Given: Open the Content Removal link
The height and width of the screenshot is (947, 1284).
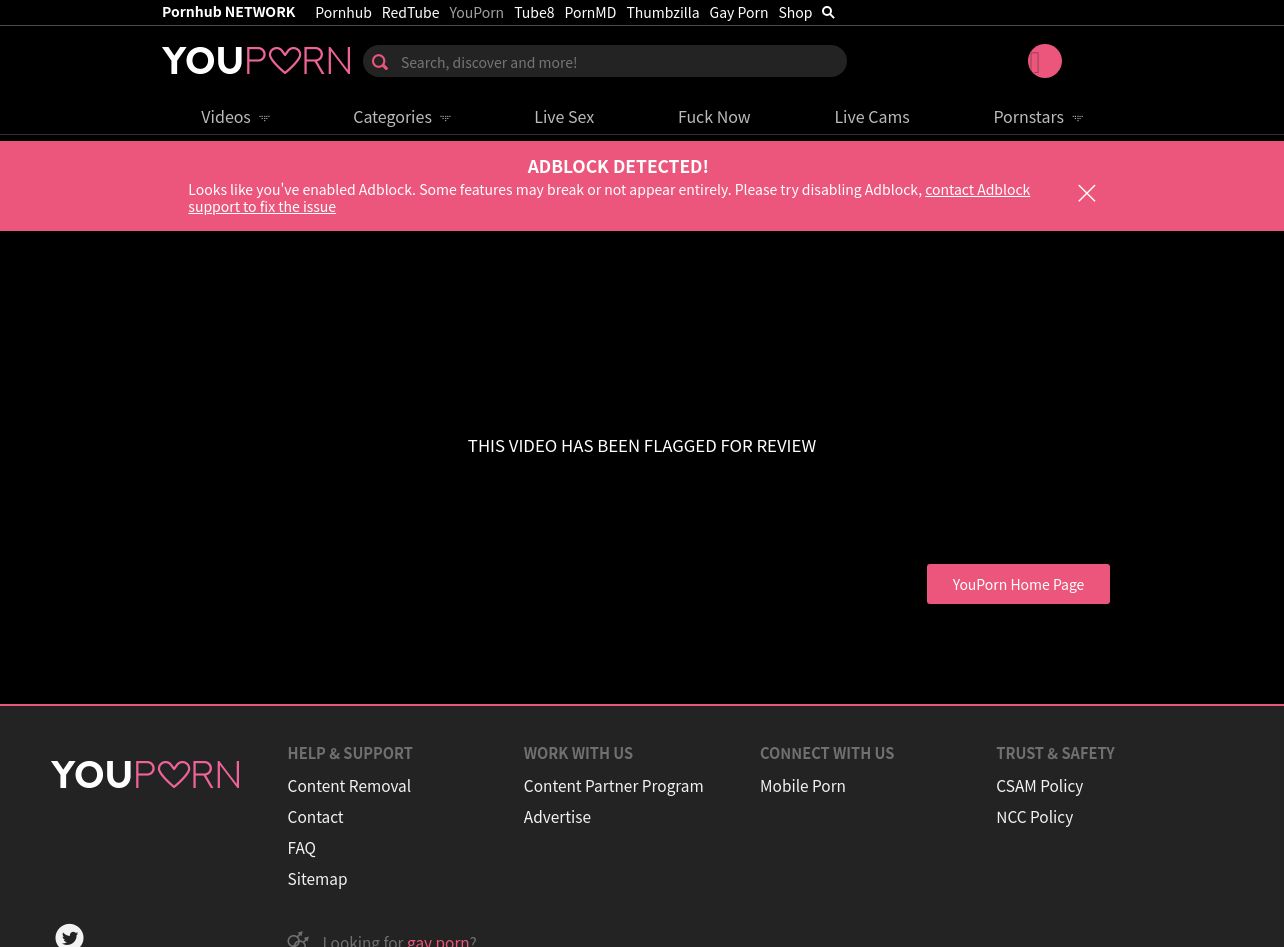Looking at the screenshot, I should (349, 786).
